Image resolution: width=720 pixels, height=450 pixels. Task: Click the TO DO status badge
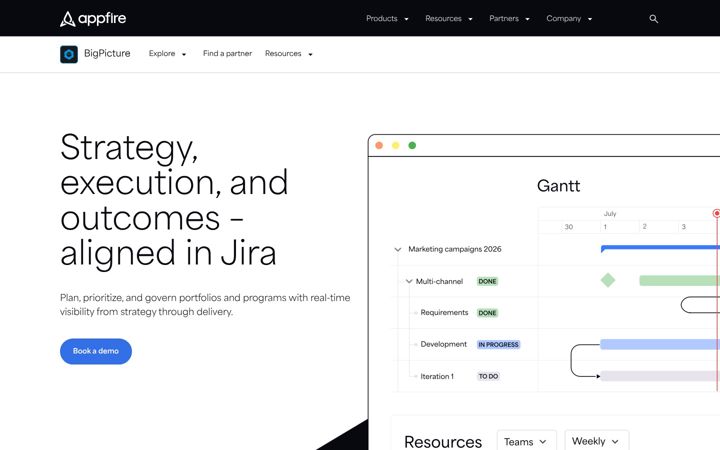pyautogui.click(x=488, y=377)
